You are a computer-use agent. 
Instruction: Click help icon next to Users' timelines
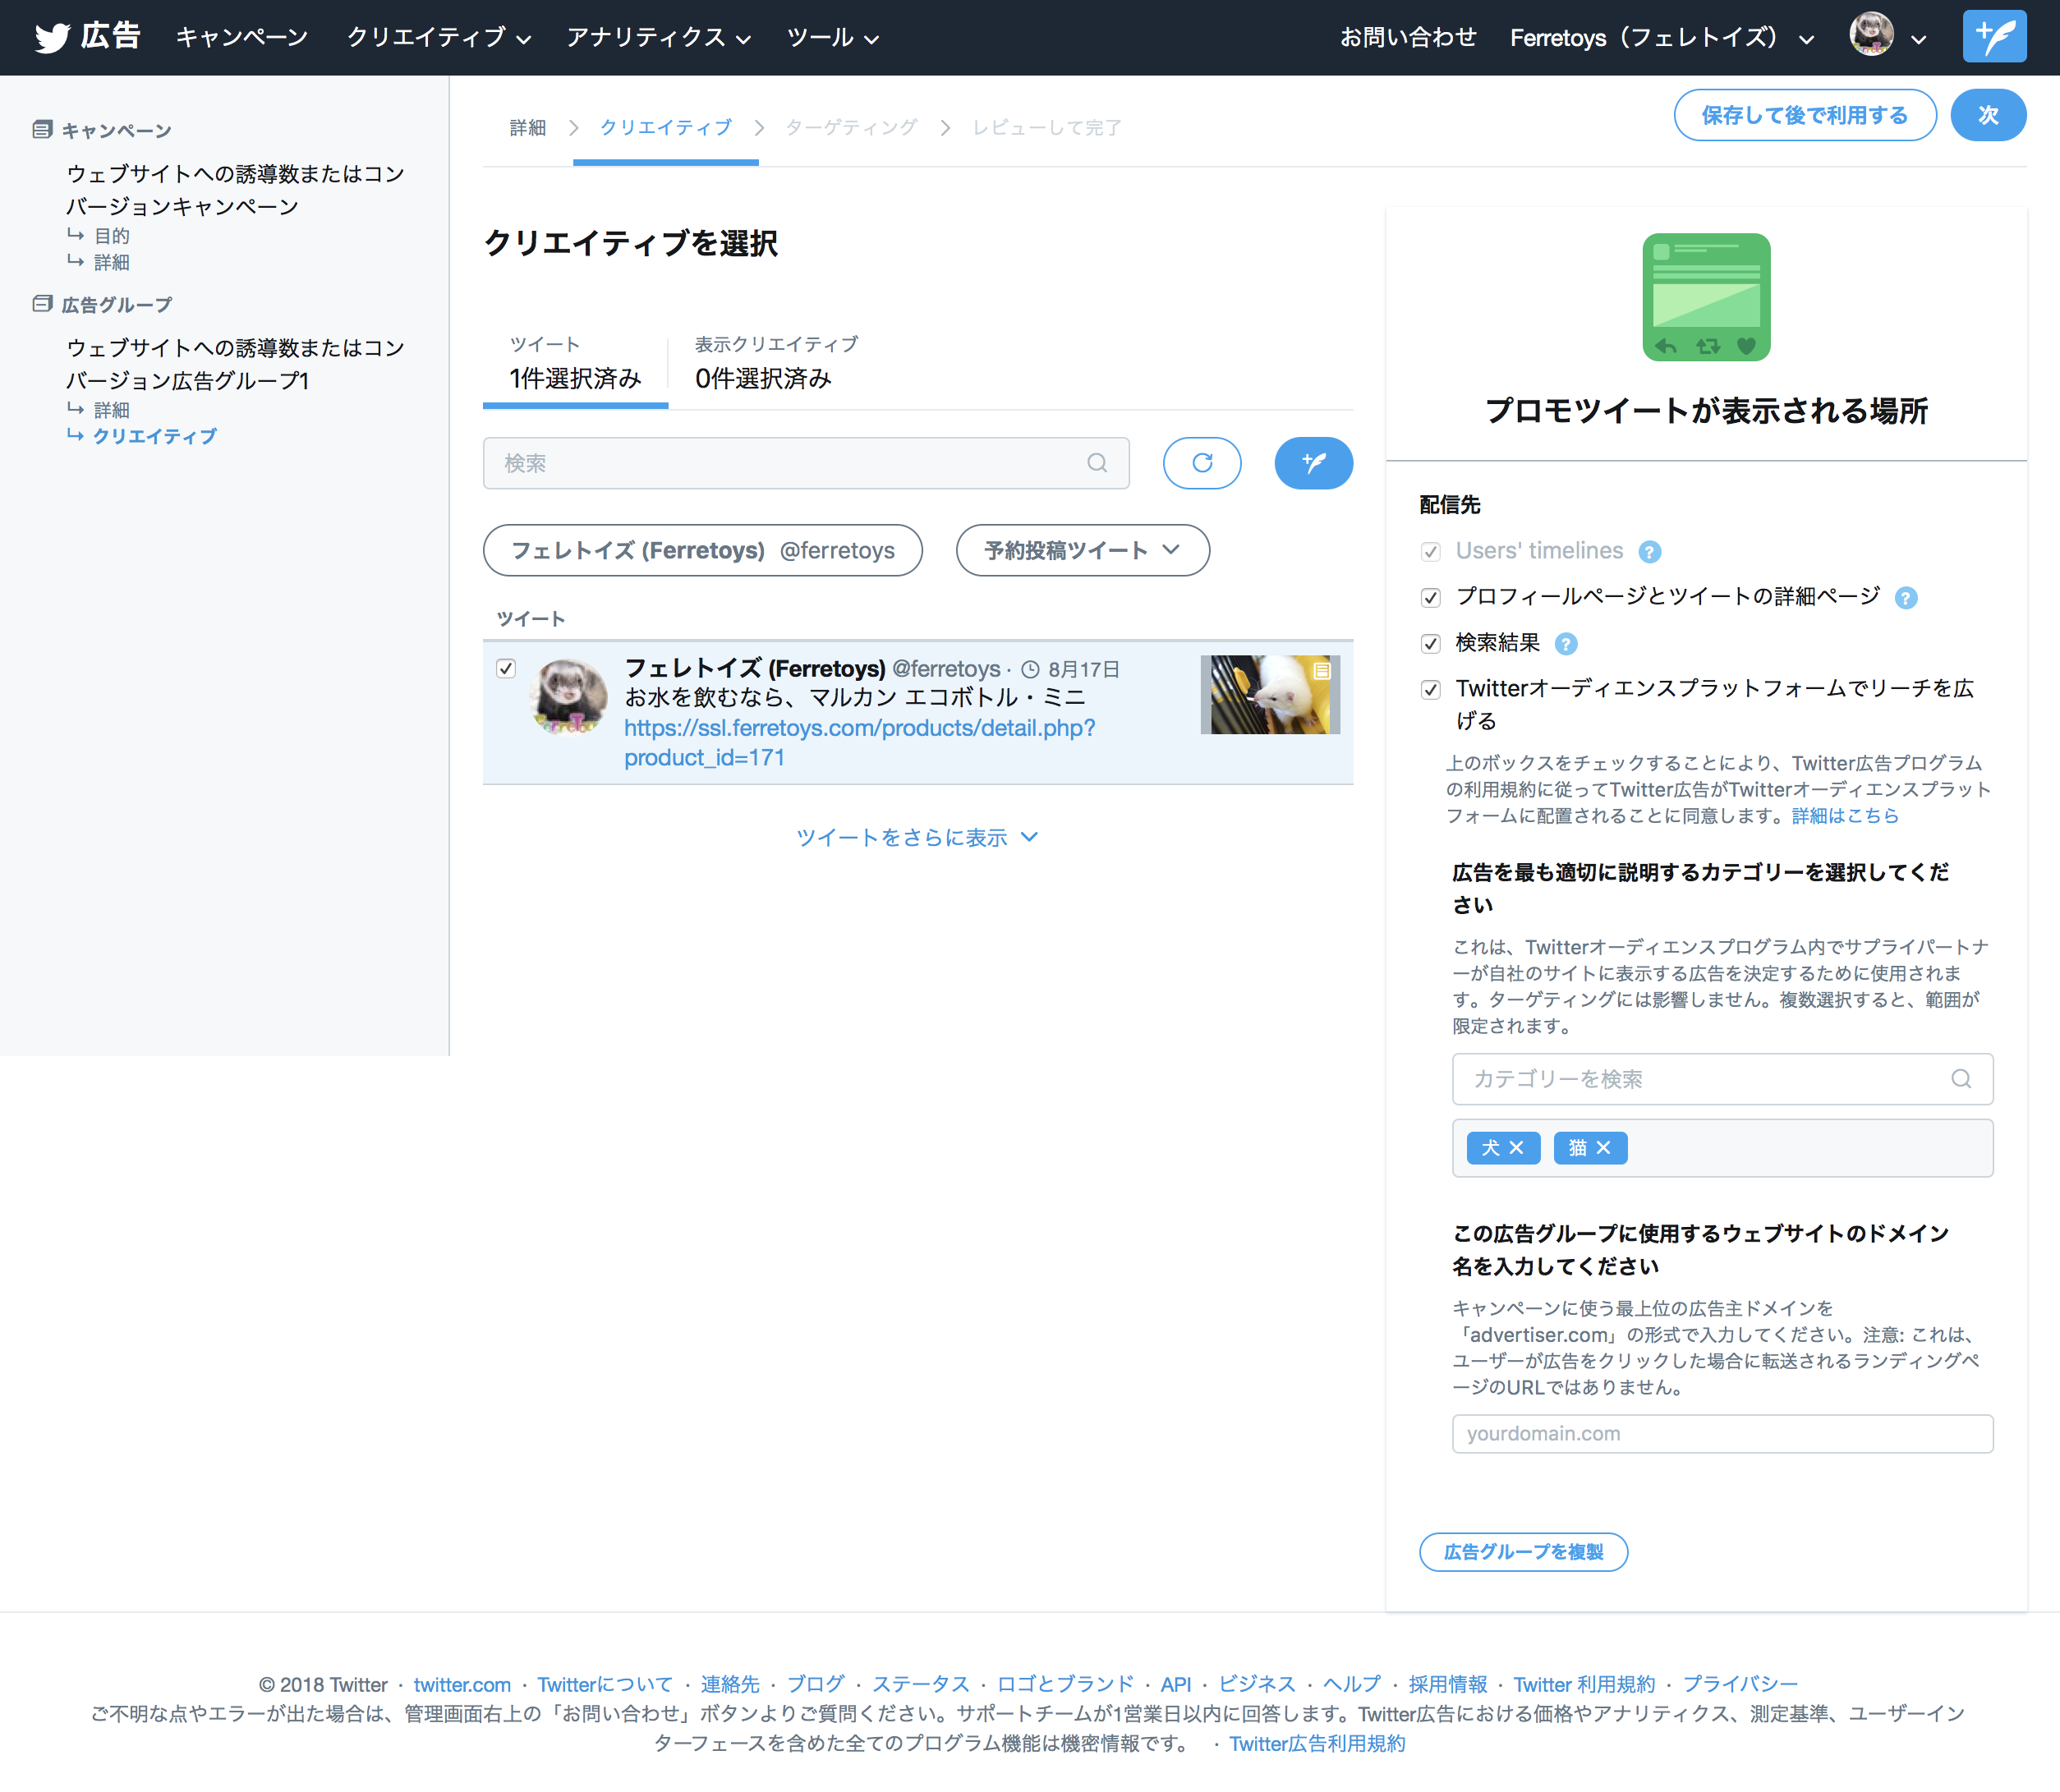coord(1650,552)
